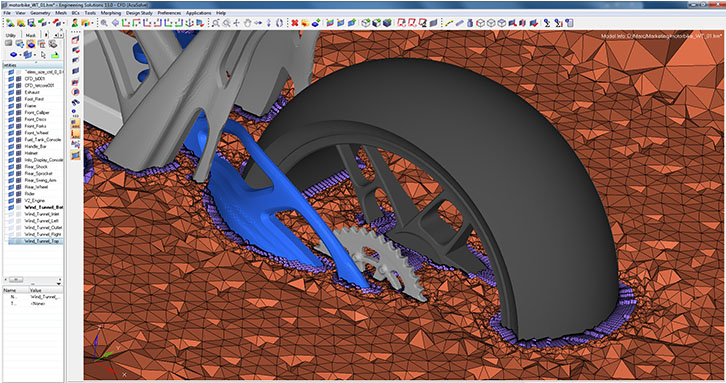Image resolution: width=726 pixels, height=383 pixels.
Task: Switch to the Mask tab
Action: pyautogui.click(x=31, y=35)
